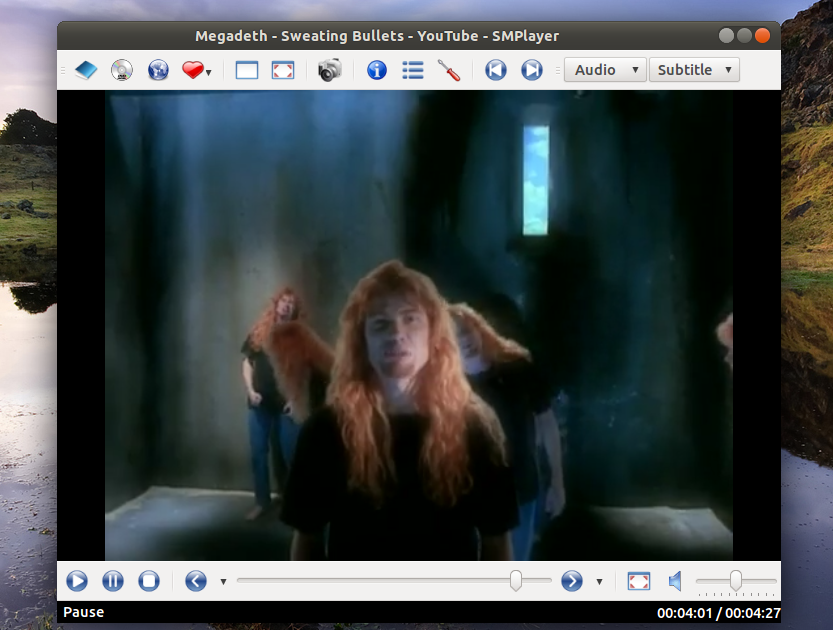
Task: Expand the Favorites heart menu arrow
Action: tap(208, 70)
